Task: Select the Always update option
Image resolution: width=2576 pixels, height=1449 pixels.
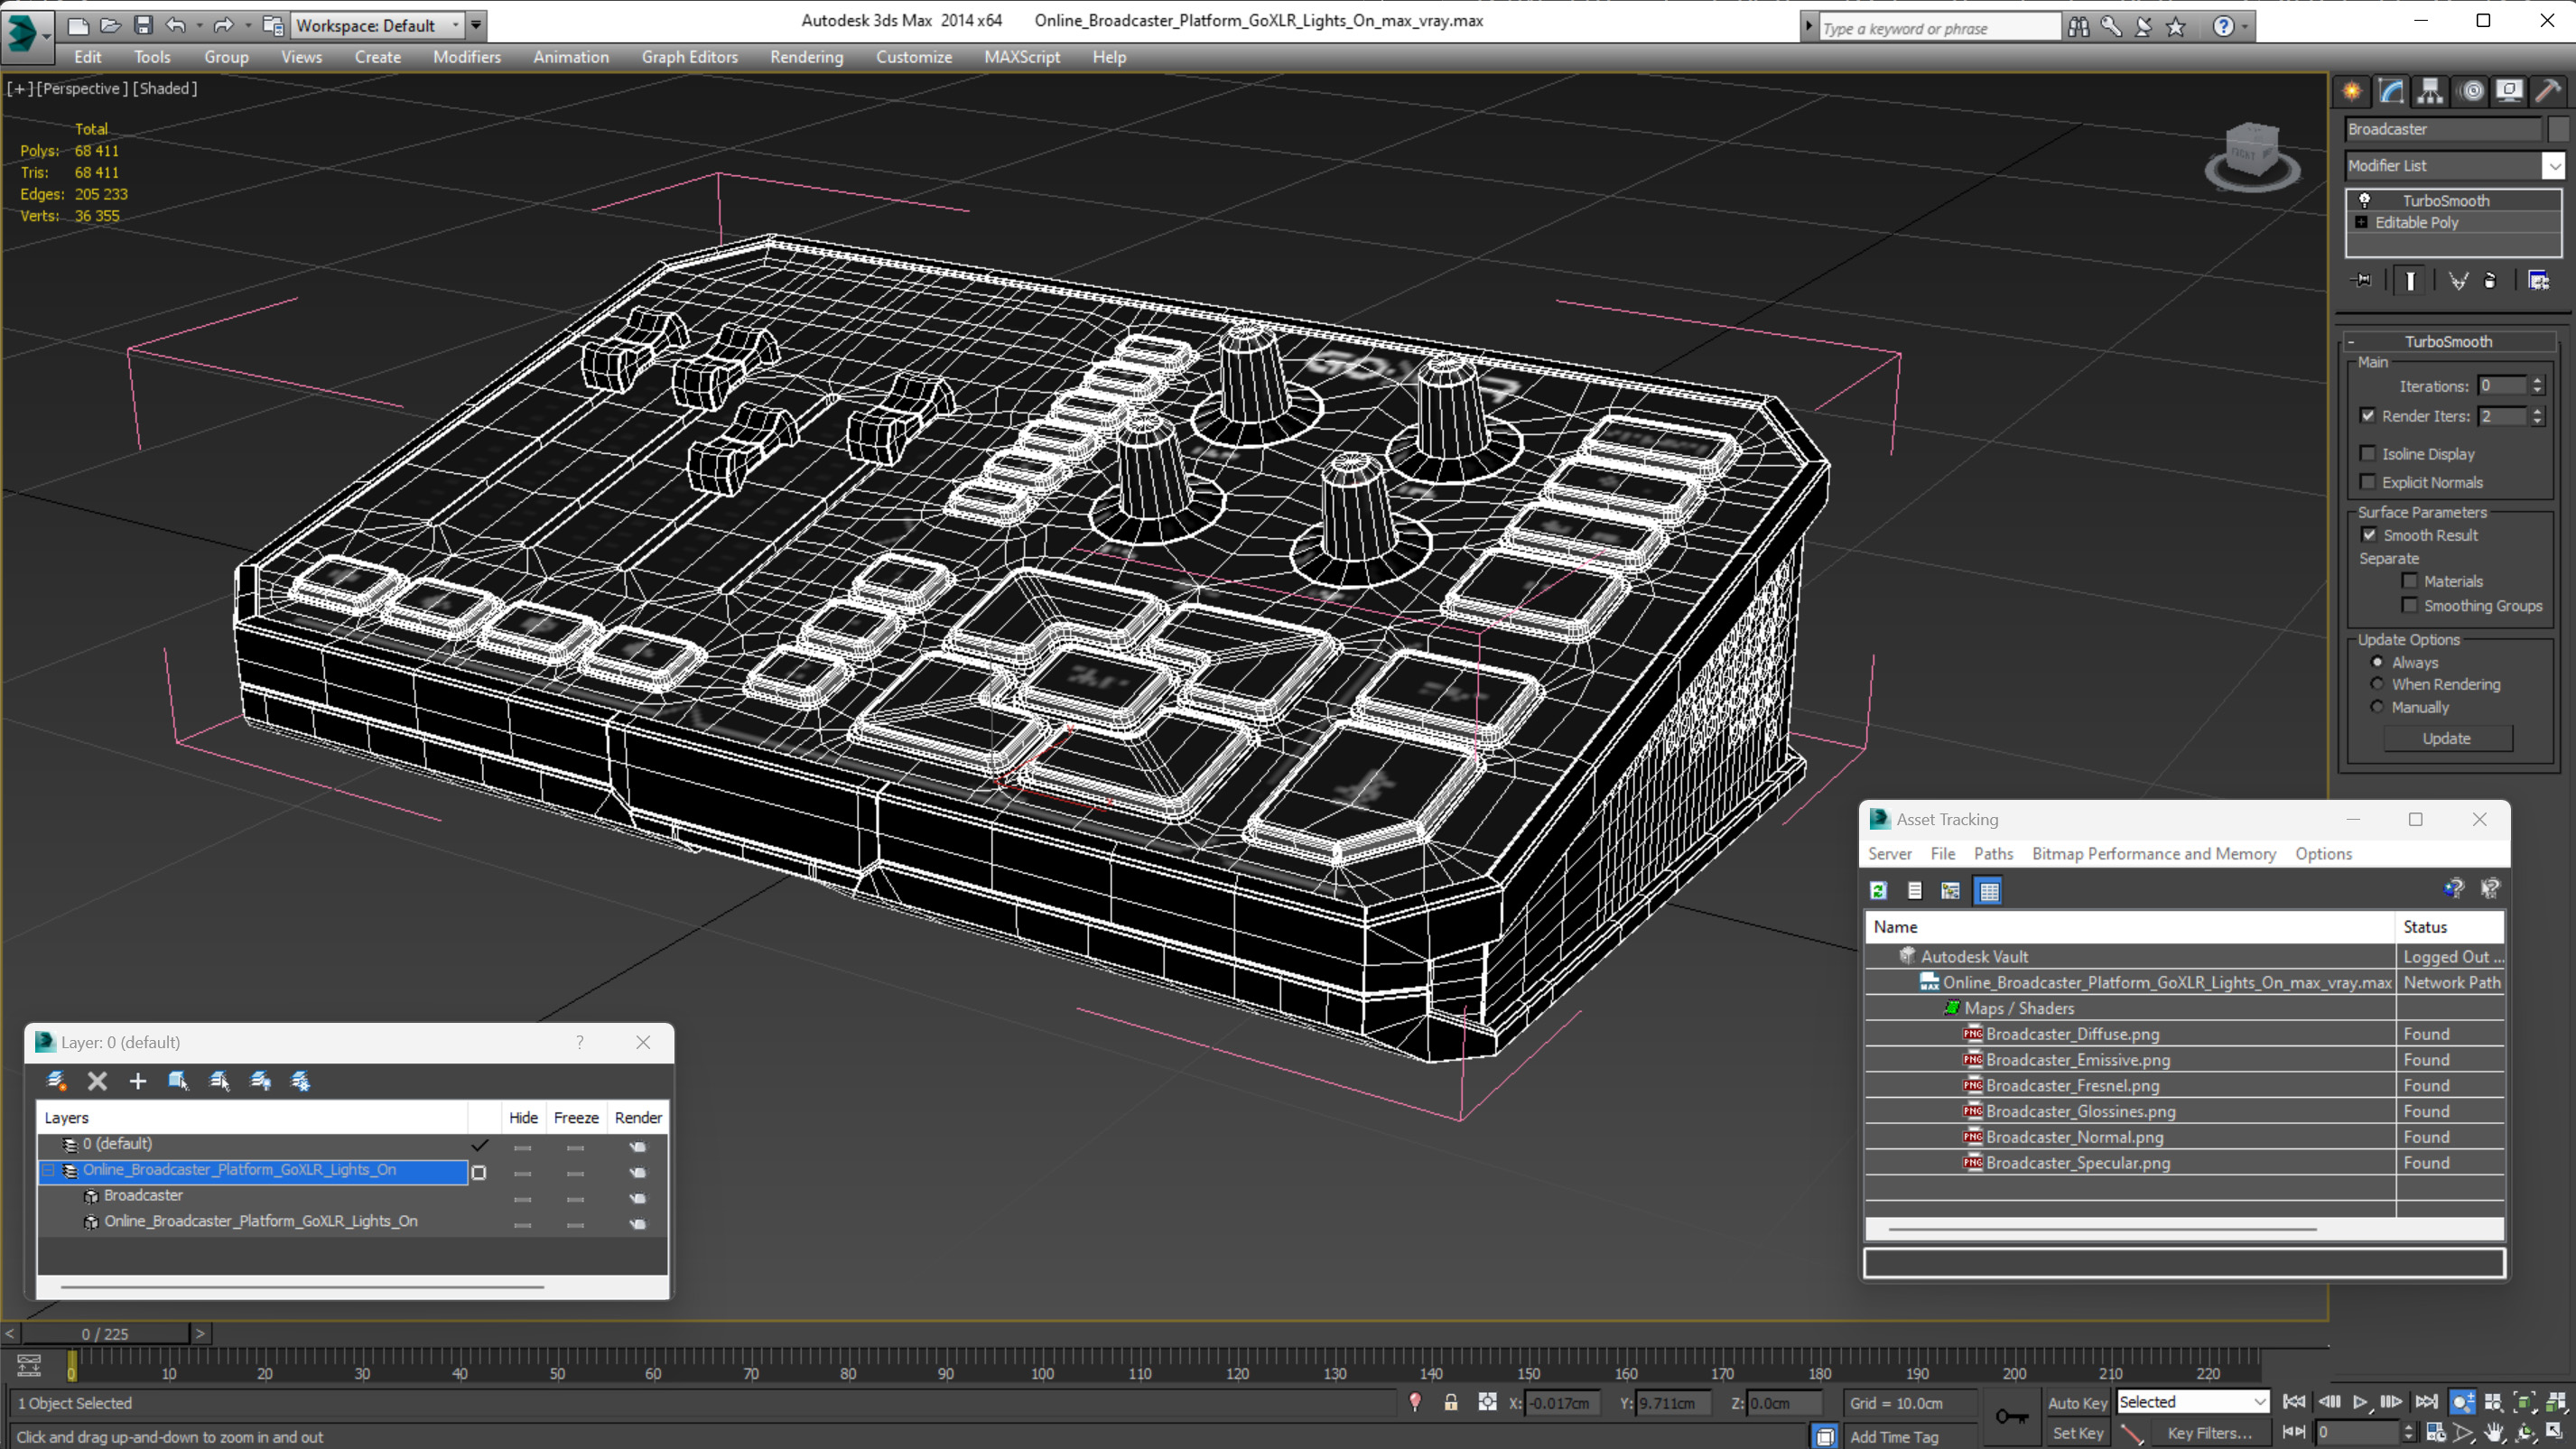Action: coord(2378,662)
